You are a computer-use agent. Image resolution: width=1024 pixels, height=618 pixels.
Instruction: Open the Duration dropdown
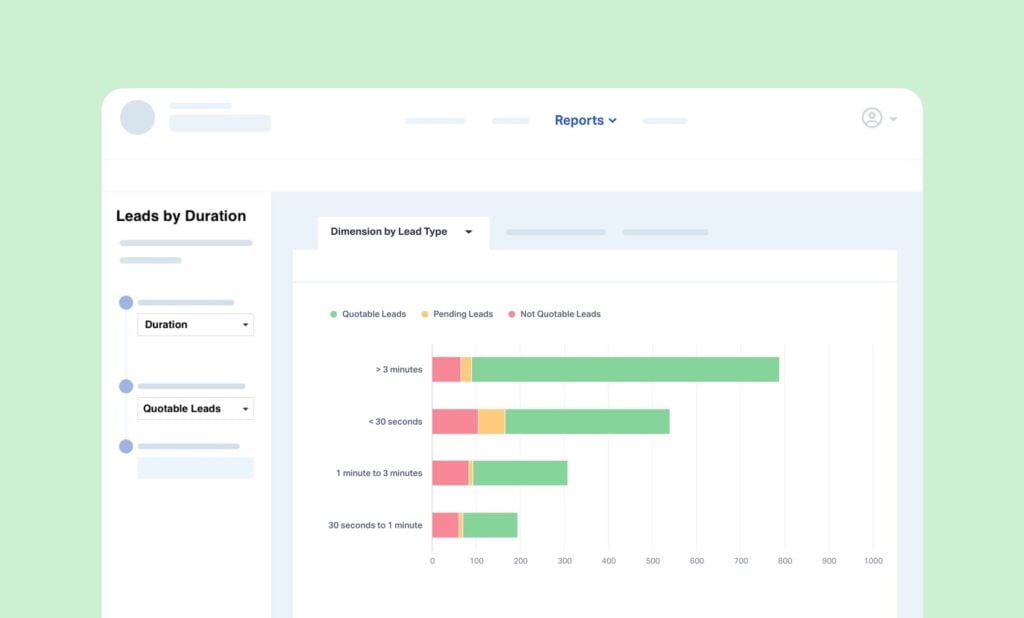coord(195,325)
